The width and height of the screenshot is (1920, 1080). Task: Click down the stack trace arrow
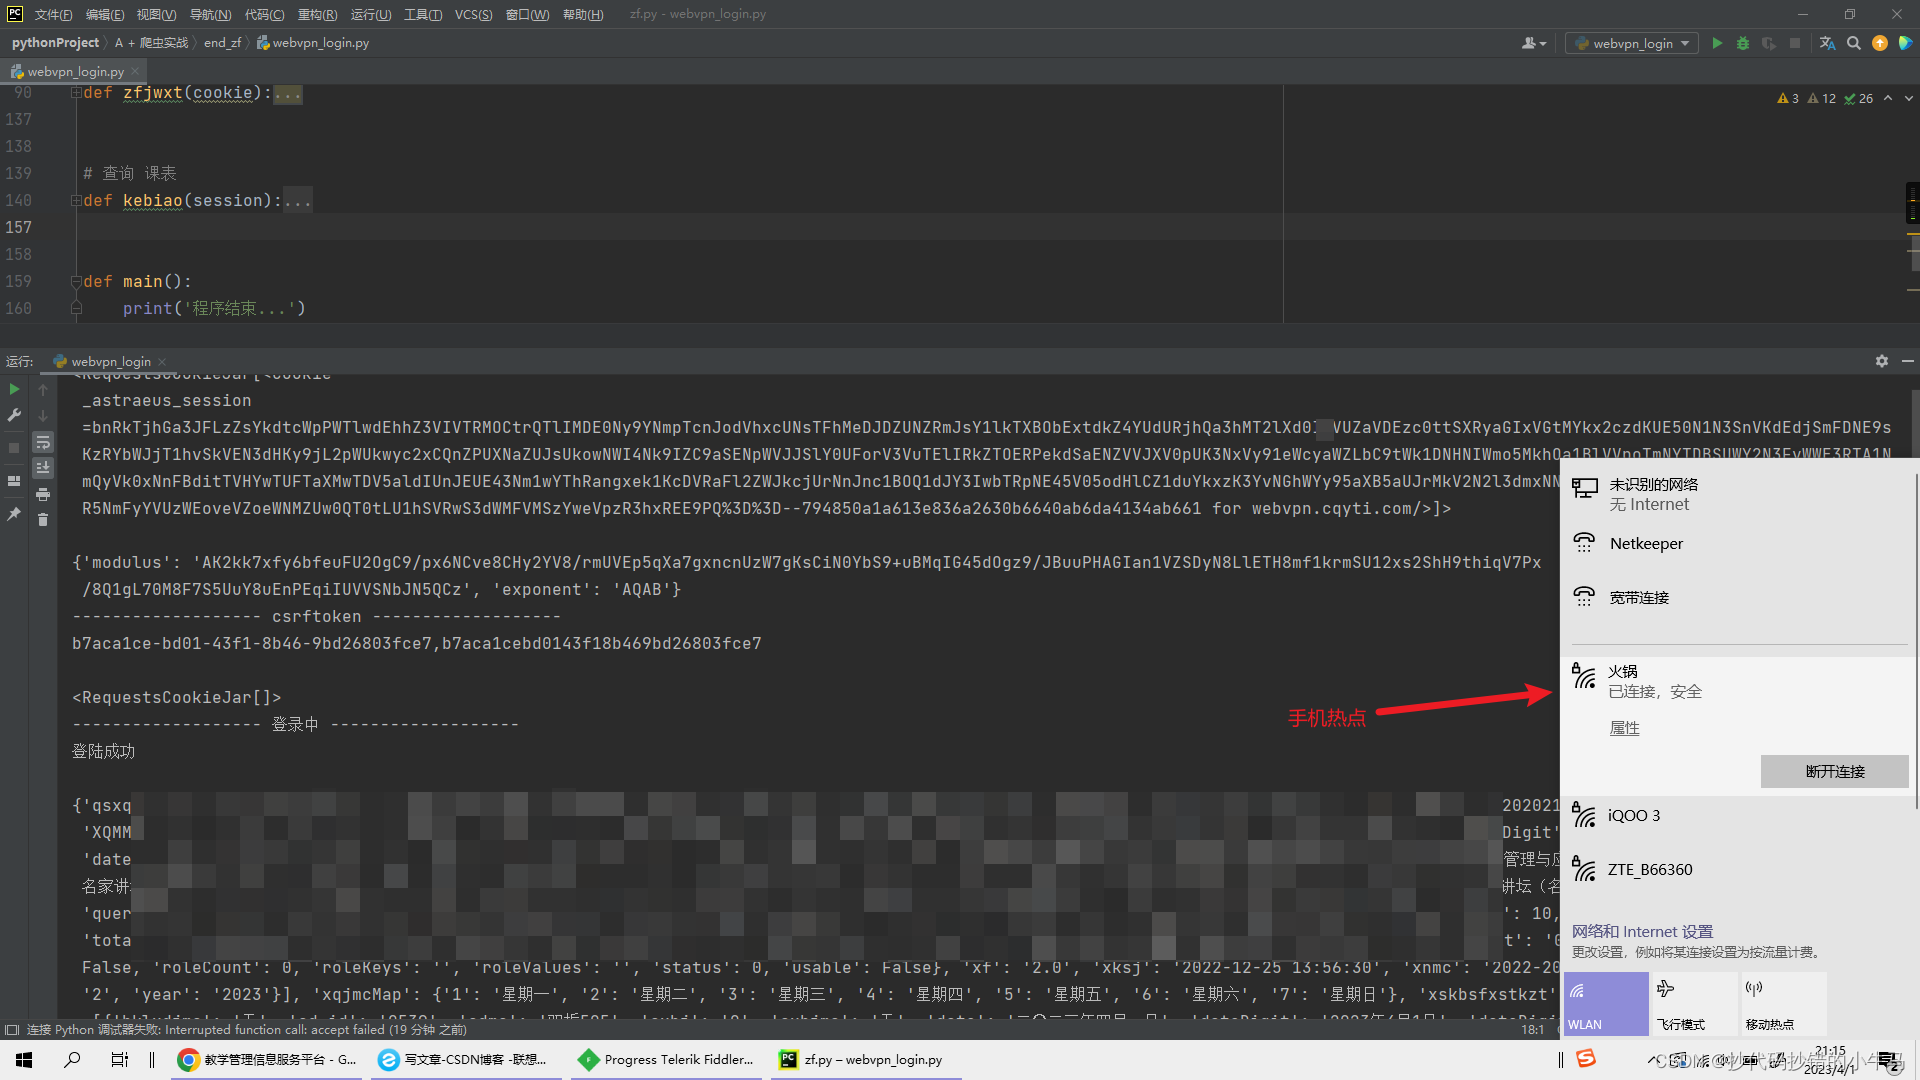[x=43, y=415]
